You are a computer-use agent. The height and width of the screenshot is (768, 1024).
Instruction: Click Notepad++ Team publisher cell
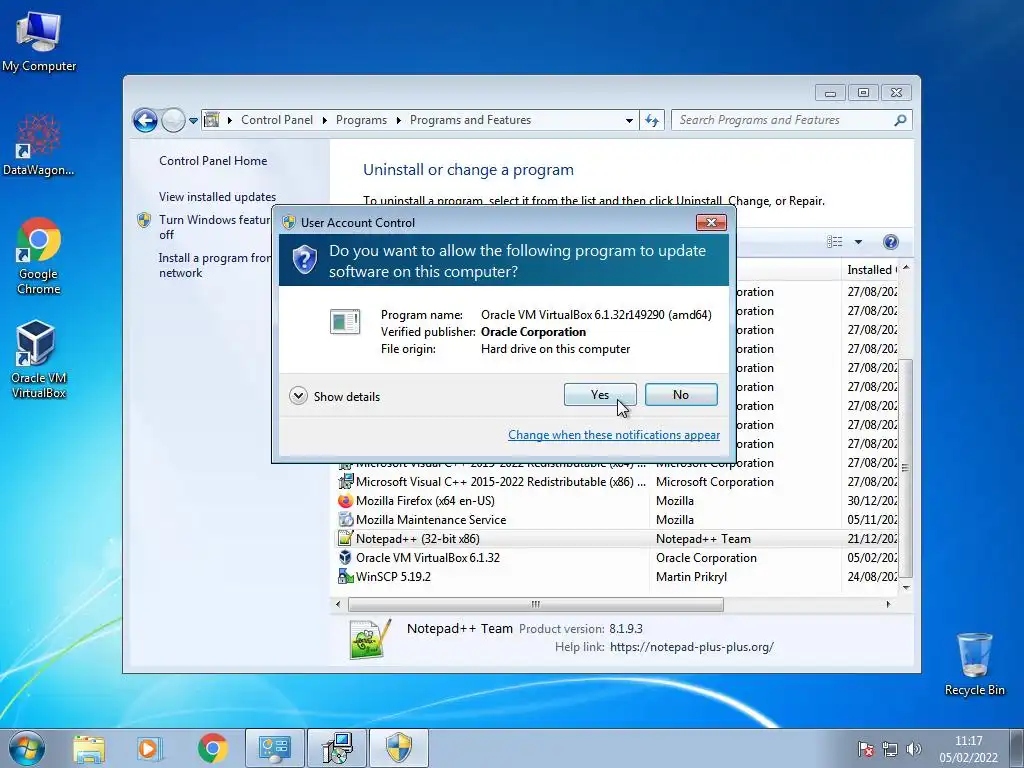(x=703, y=539)
